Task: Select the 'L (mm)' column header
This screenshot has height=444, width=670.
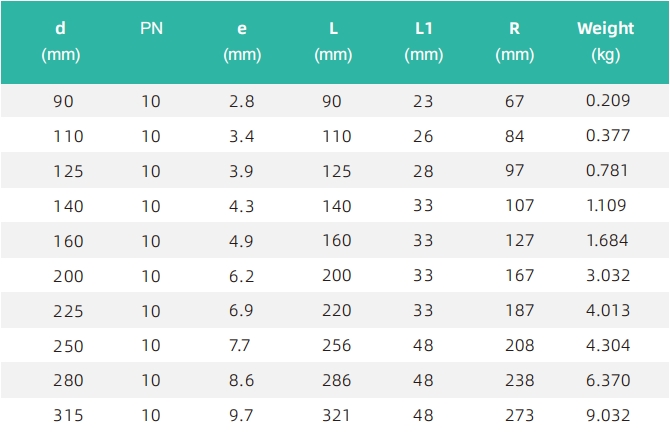Action: pos(333,41)
